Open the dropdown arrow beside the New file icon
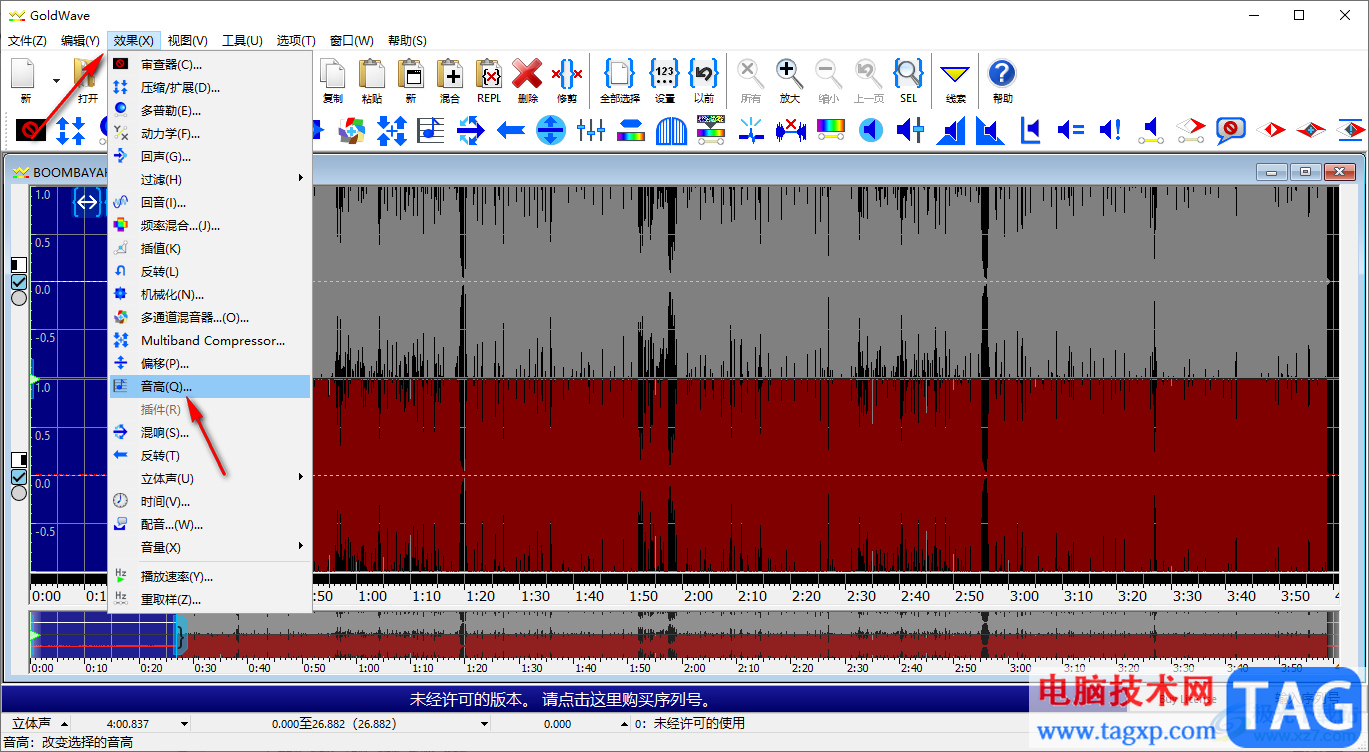This screenshot has height=752, width=1369. (x=56, y=81)
